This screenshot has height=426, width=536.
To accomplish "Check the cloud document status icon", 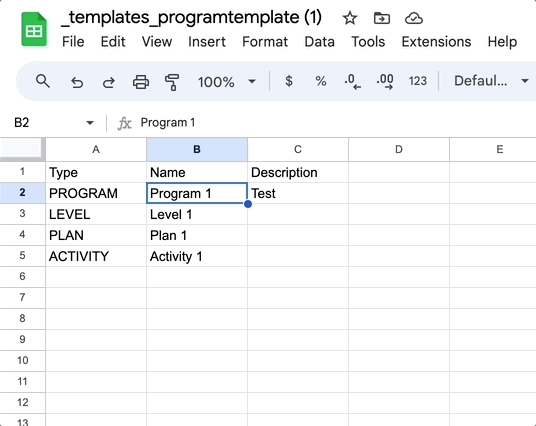I will tap(414, 18).
